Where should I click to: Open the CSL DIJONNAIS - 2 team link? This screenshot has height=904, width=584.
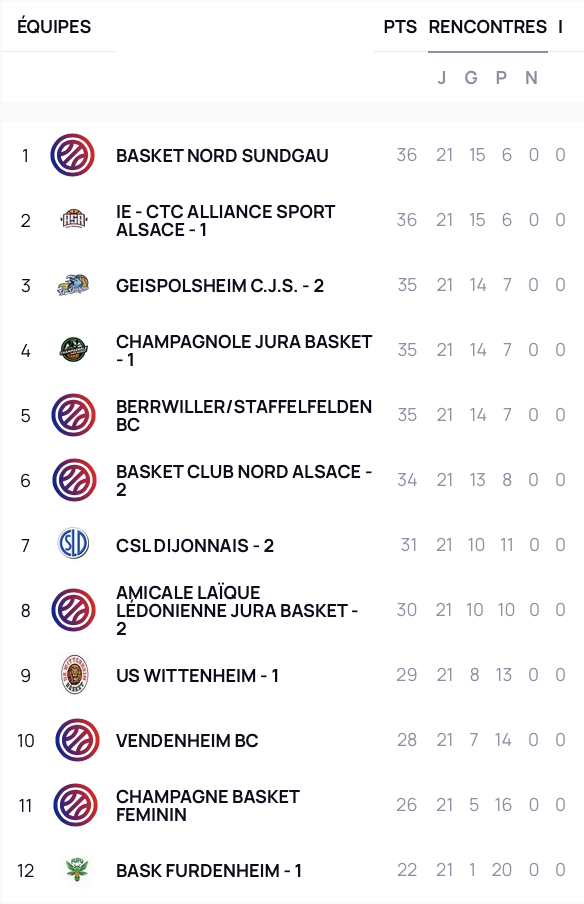[x=195, y=545]
